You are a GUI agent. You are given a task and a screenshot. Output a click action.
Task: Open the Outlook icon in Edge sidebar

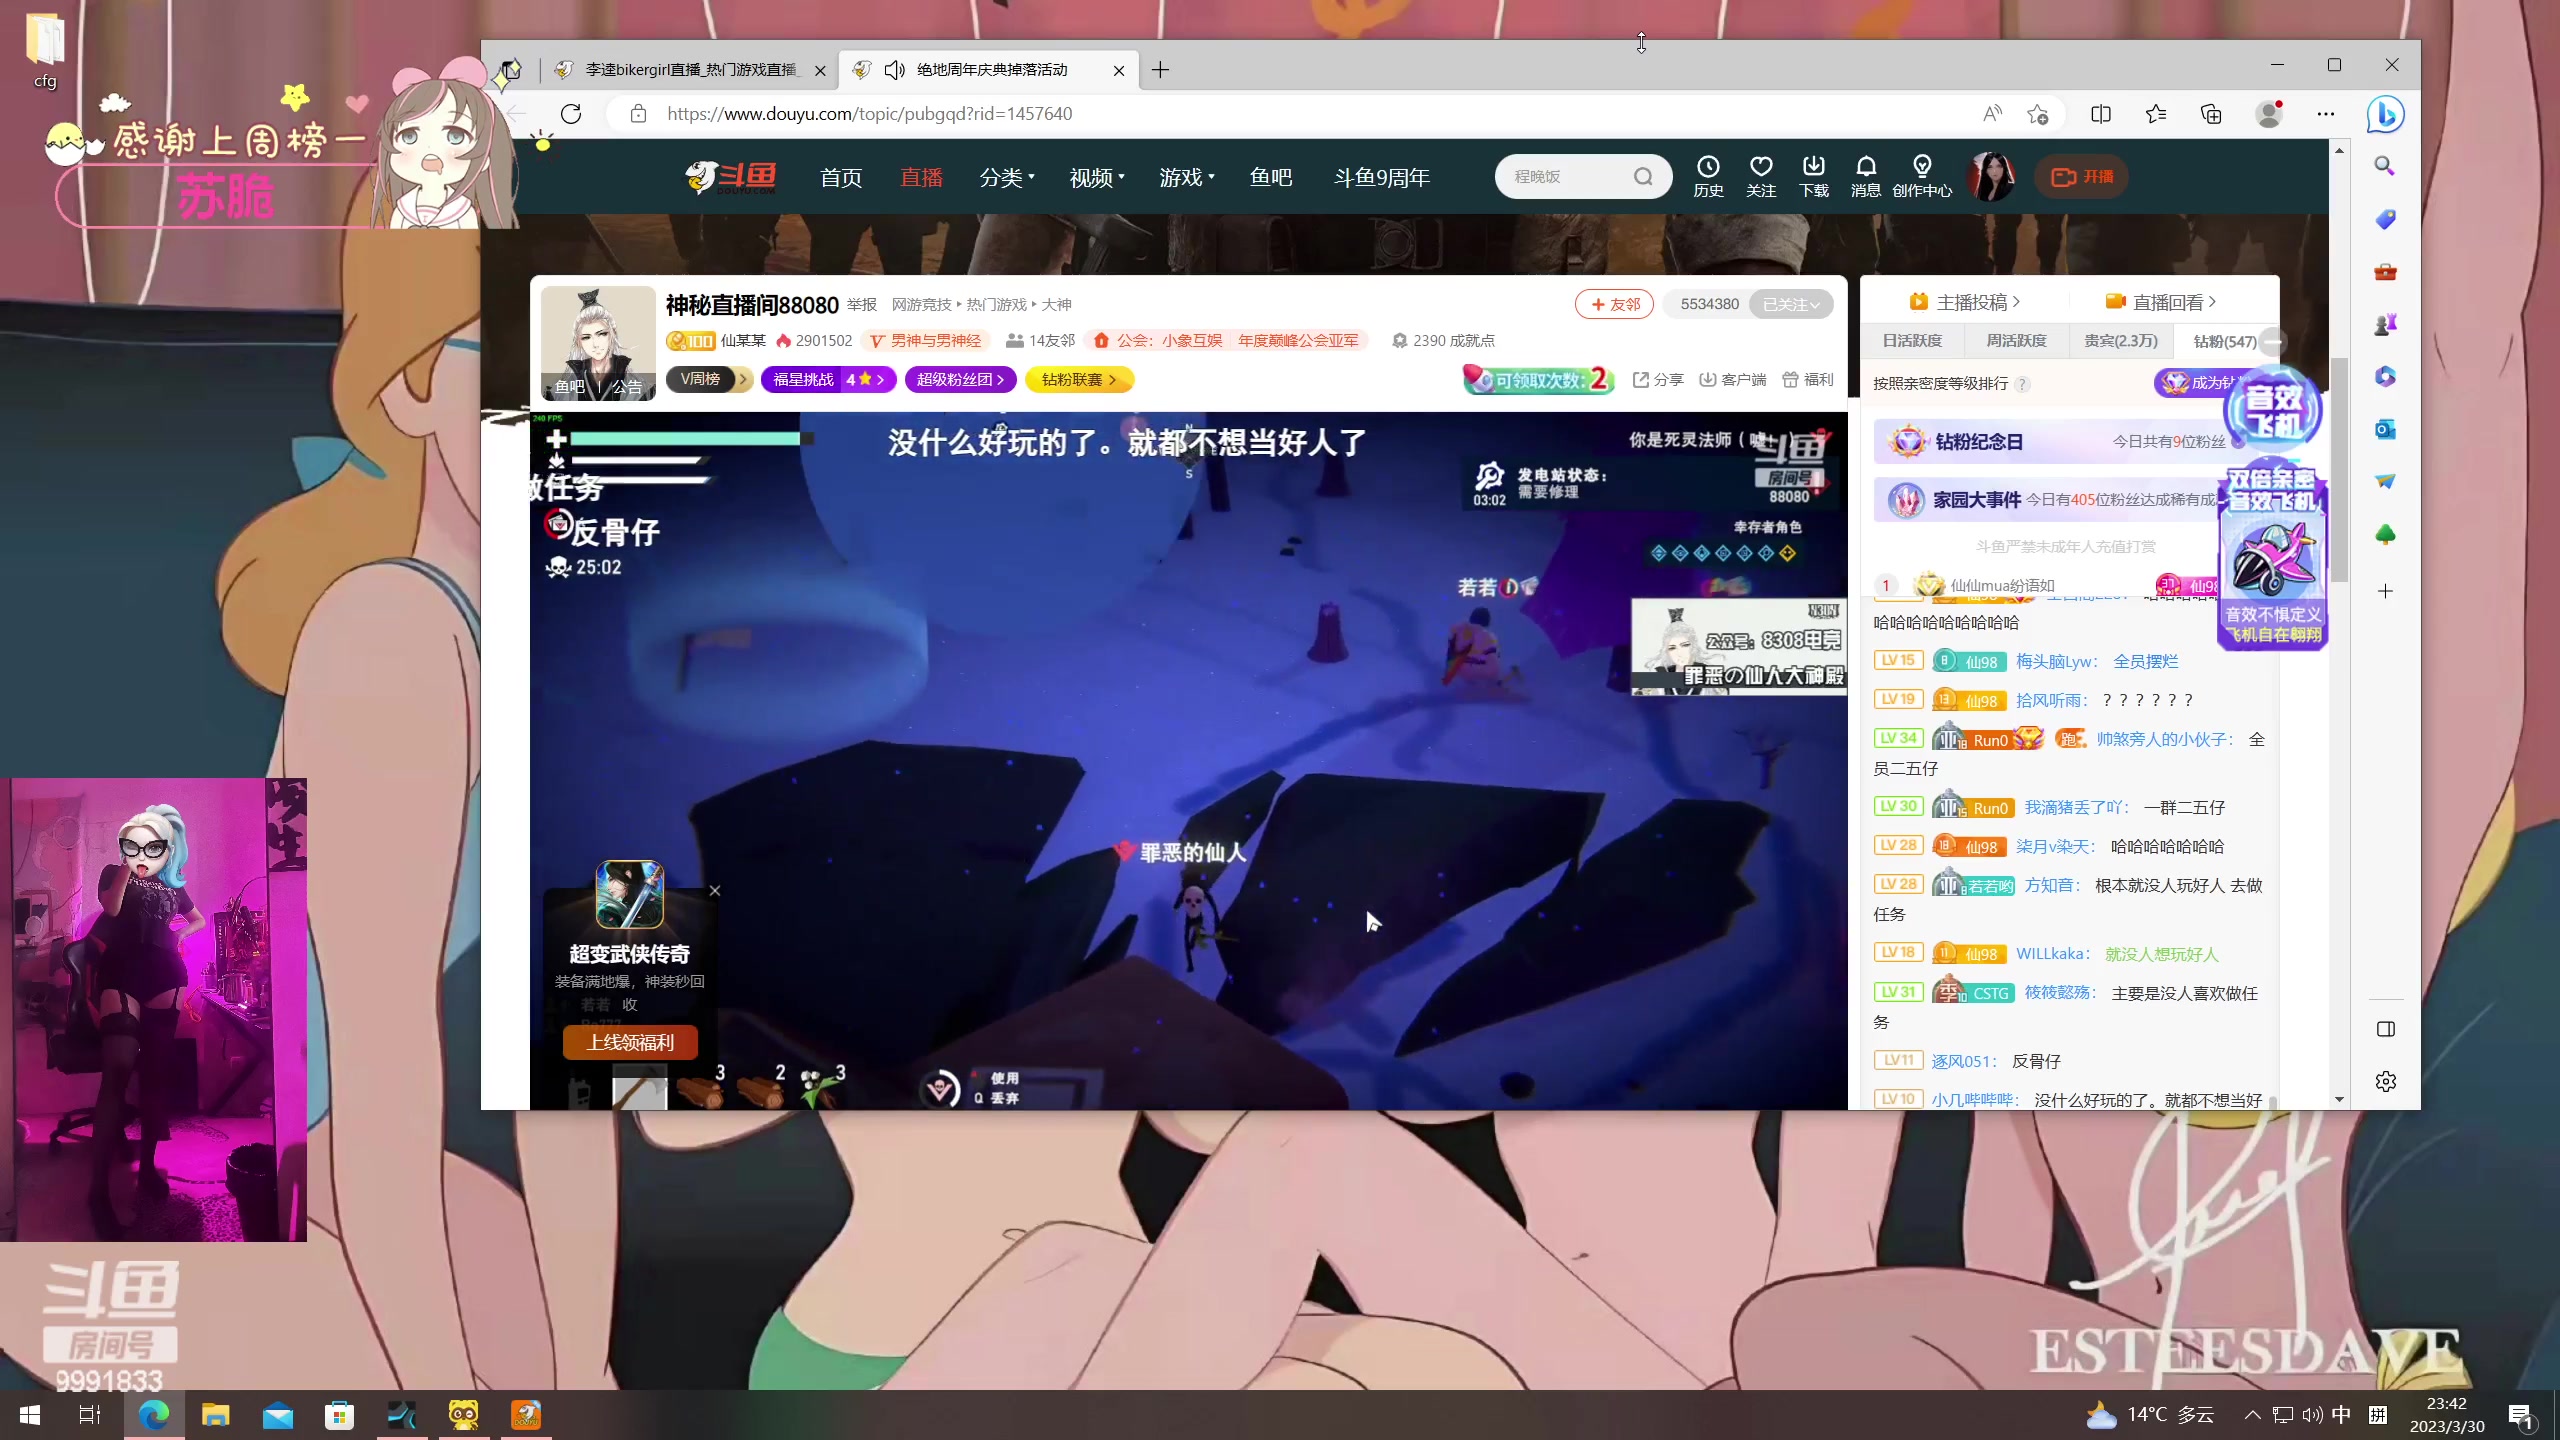(x=2385, y=429)
